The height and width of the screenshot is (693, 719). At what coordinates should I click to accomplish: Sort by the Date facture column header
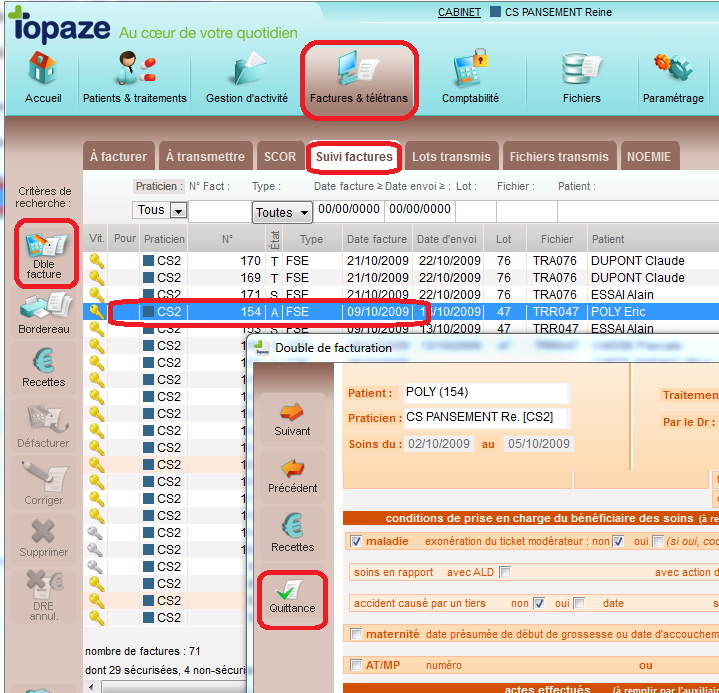pos(377,239)
